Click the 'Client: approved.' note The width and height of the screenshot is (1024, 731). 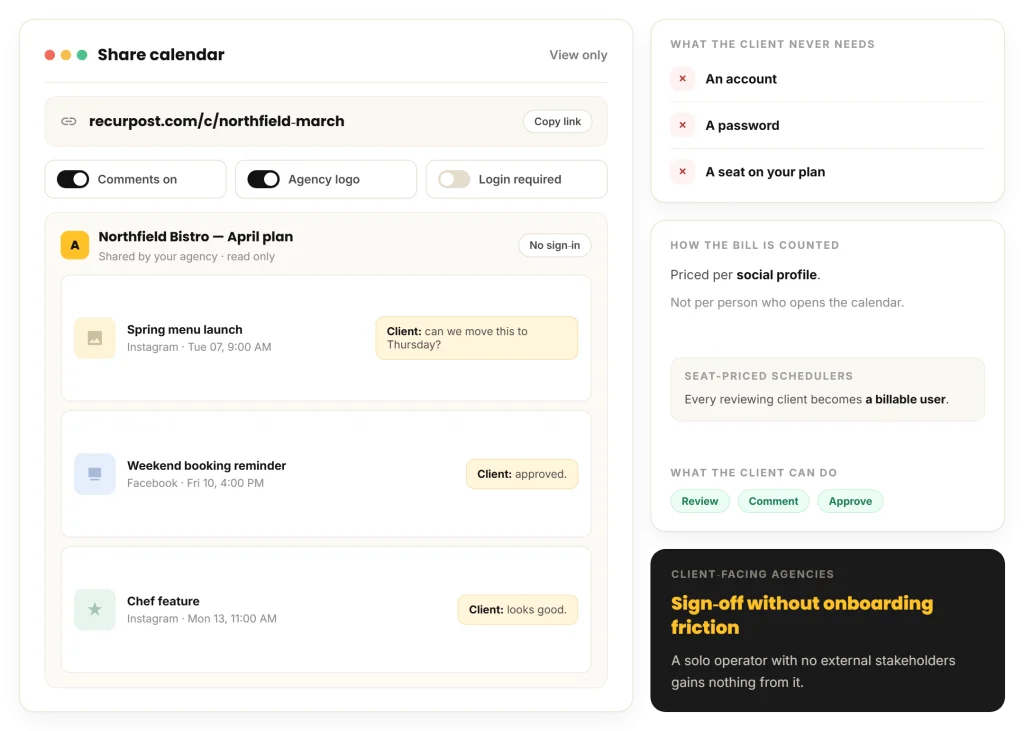point(522,474)
